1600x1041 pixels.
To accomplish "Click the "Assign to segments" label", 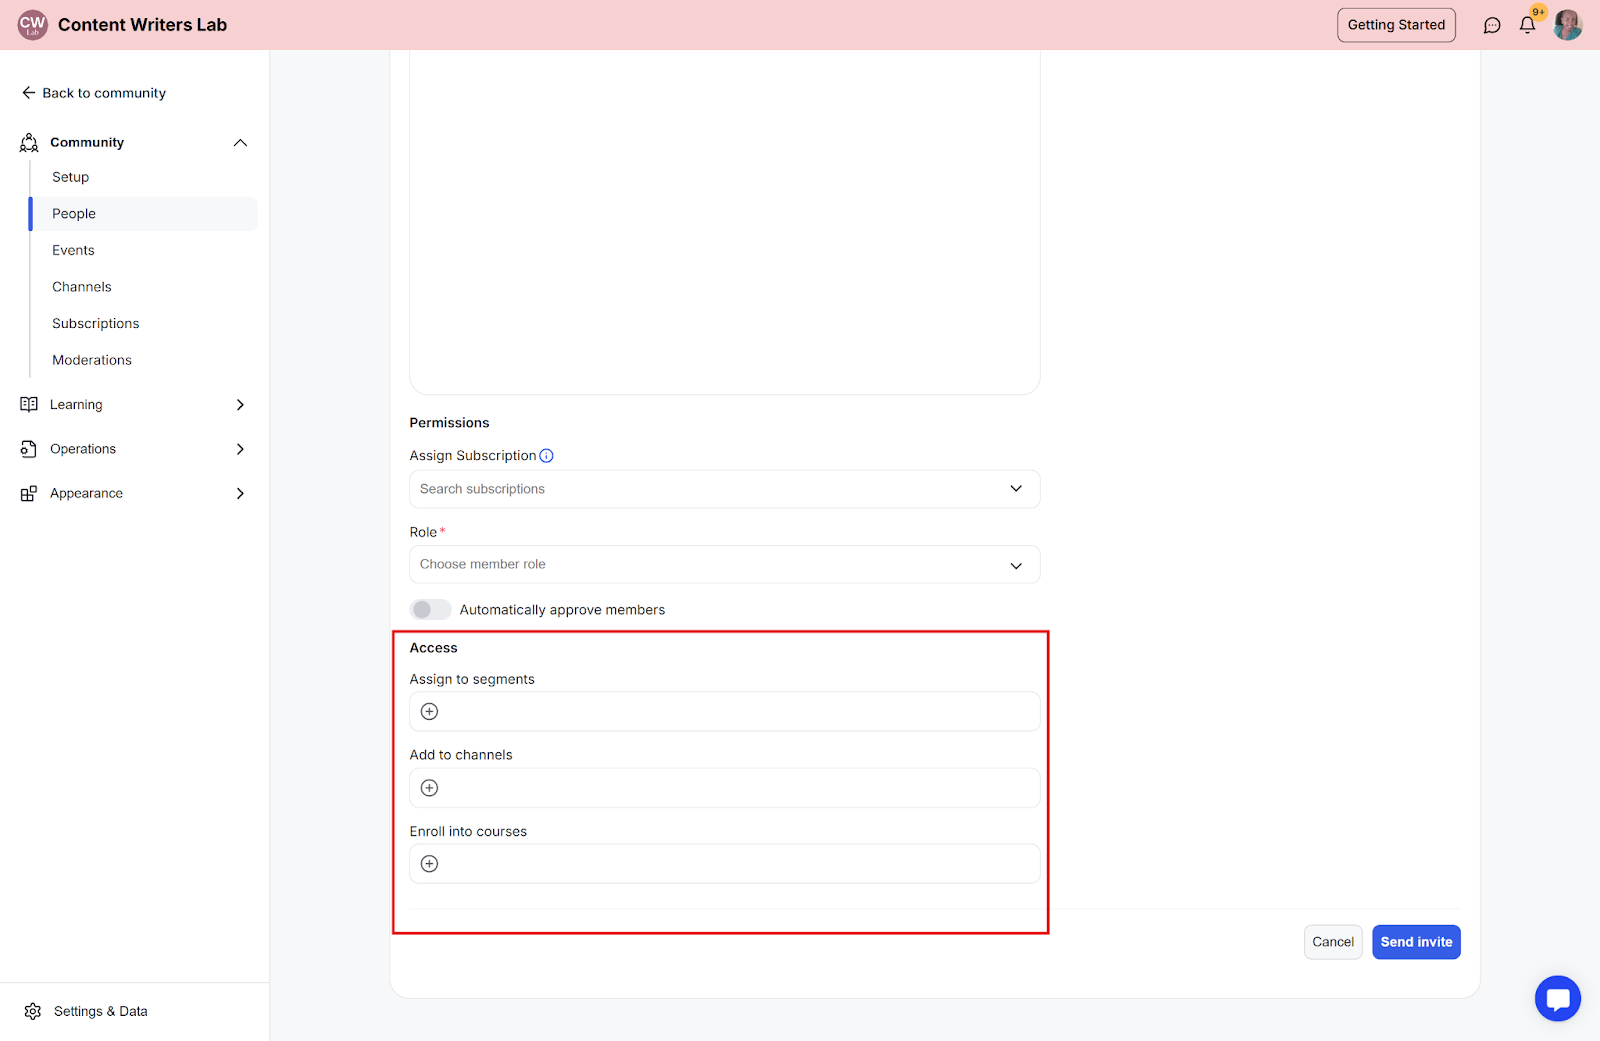I will point(472,680).
